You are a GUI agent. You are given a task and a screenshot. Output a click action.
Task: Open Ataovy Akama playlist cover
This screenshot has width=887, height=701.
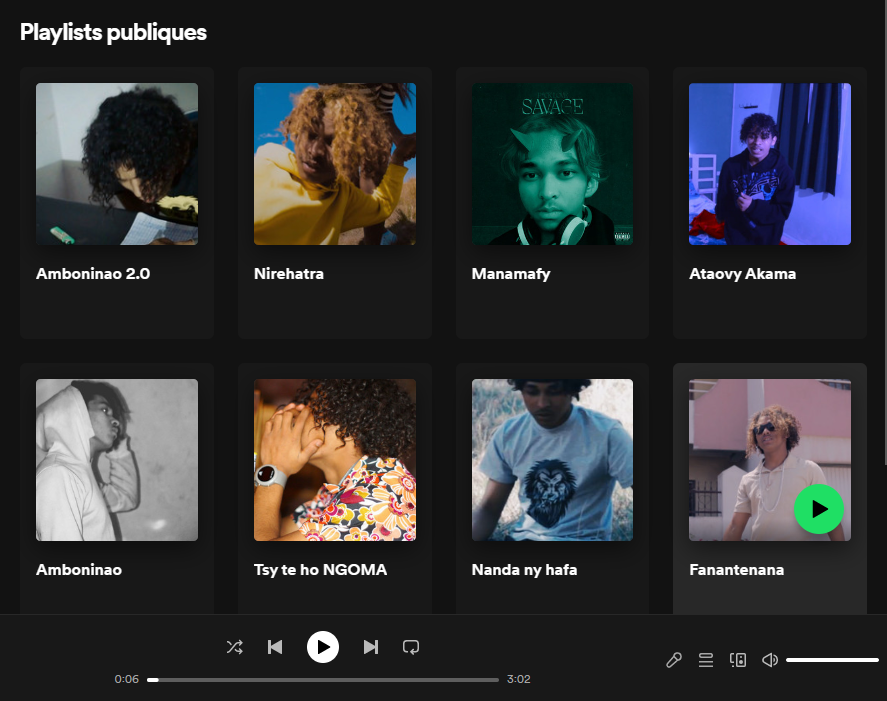[x=770, y=164]
